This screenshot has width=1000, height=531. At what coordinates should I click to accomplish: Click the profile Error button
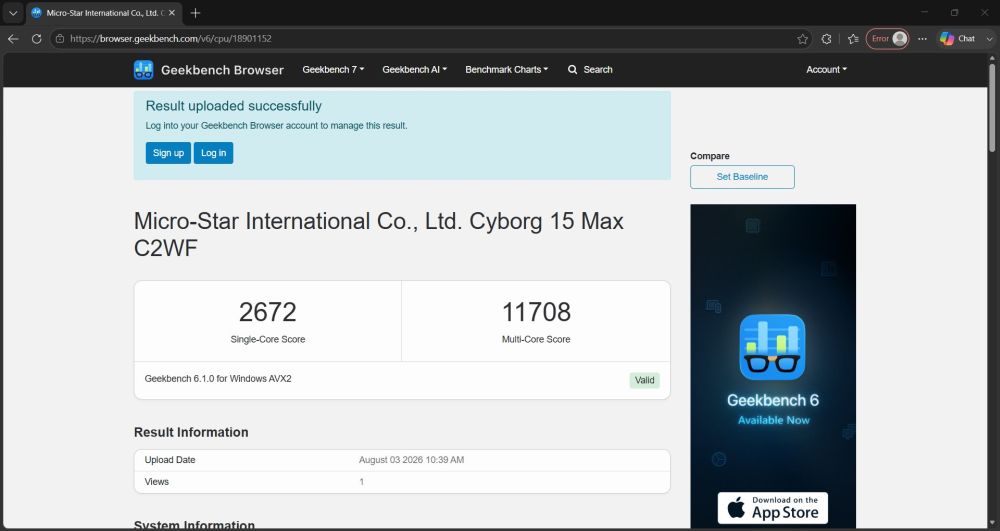[887, 39]
